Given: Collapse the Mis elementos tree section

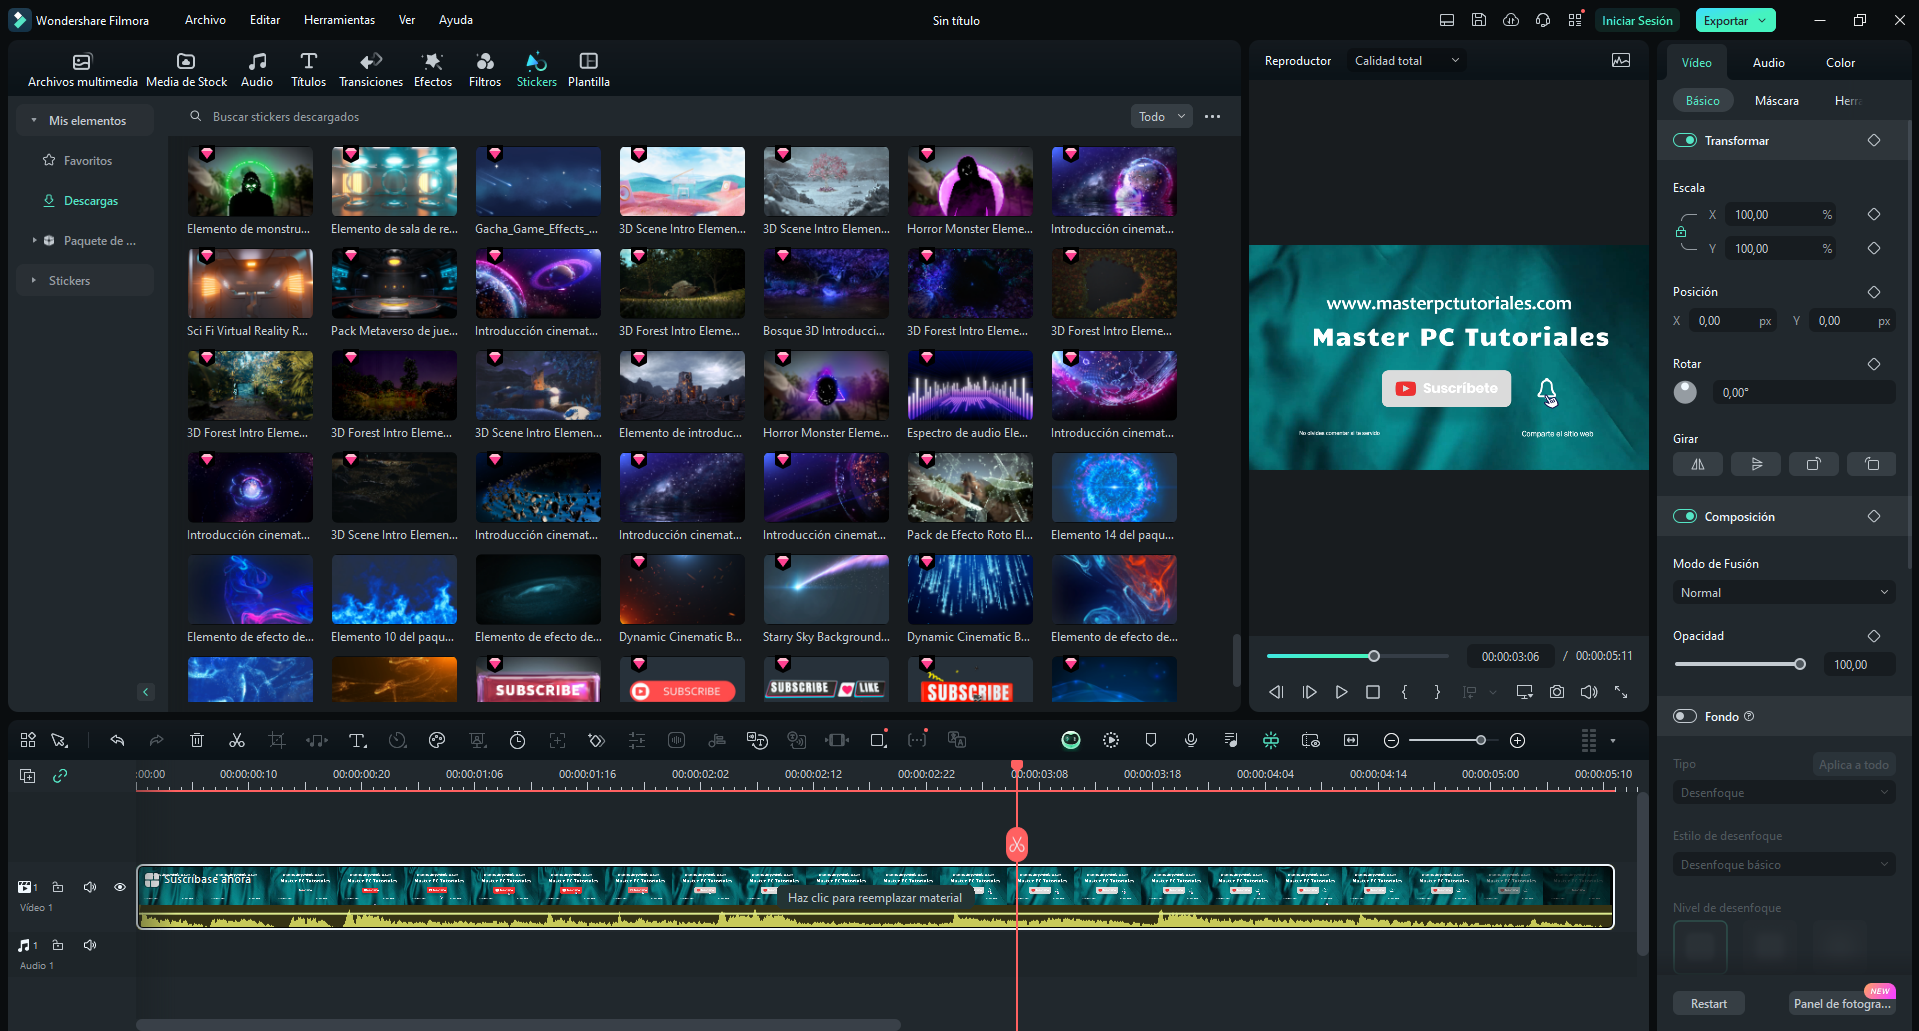Looking at the screenshot, I should tap(34, 120).
